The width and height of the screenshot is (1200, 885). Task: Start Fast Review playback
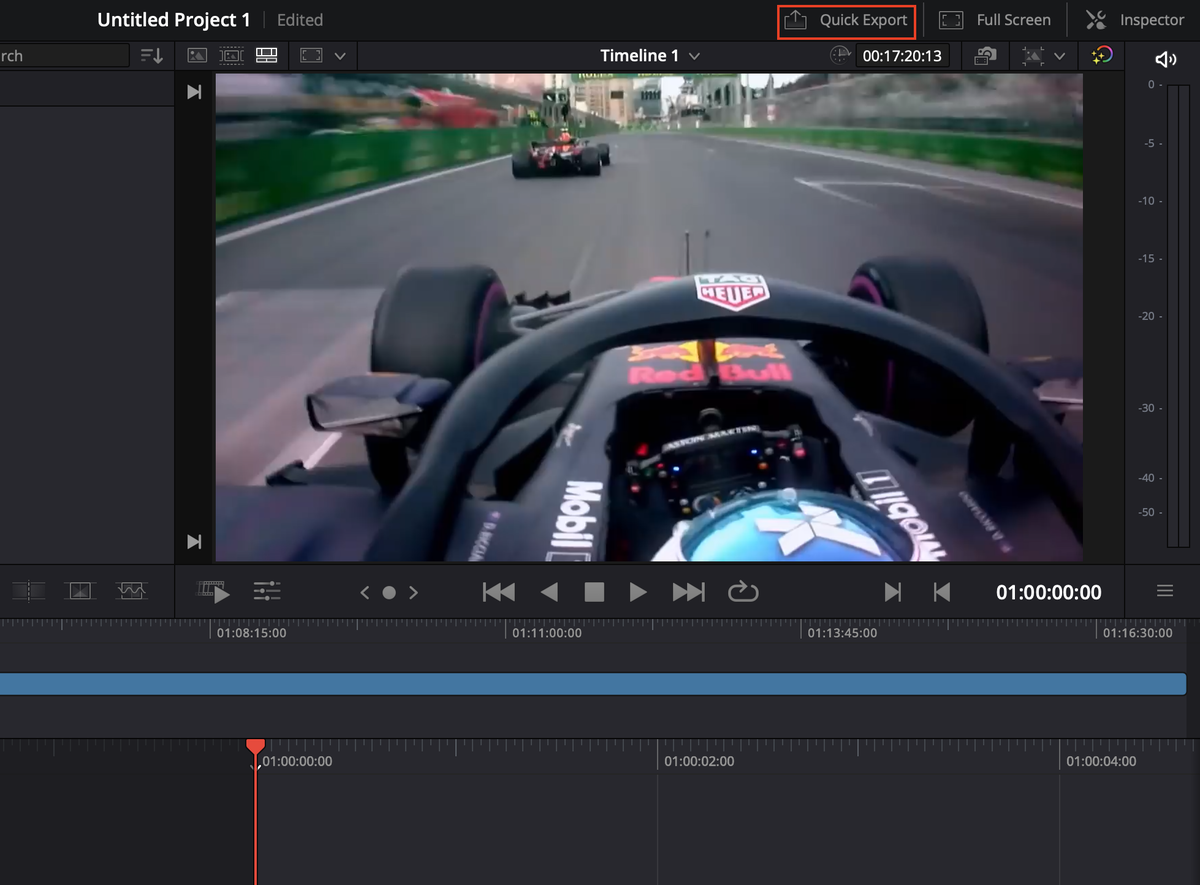pyautogui.click(x=214, y=592)
